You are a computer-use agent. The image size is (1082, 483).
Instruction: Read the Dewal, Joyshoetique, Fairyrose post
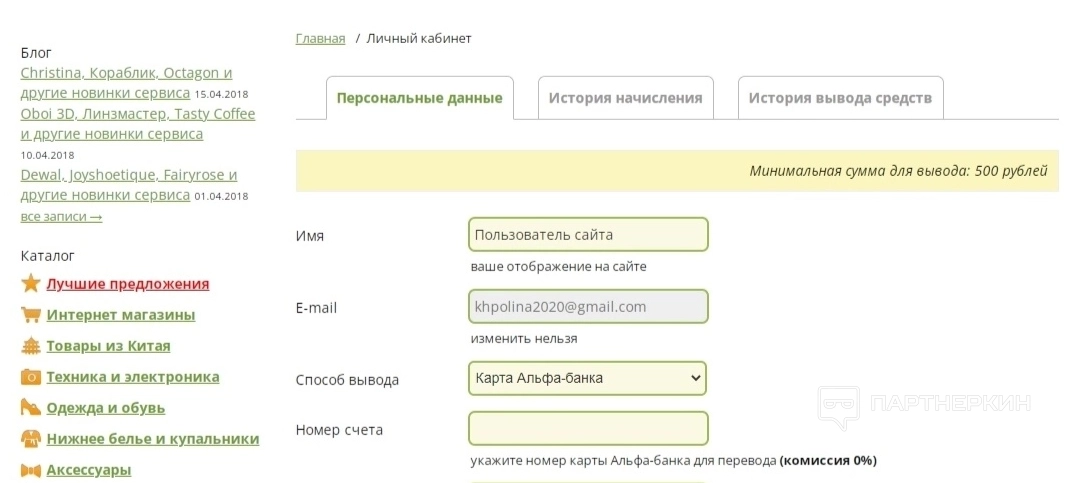click(128, 175)
